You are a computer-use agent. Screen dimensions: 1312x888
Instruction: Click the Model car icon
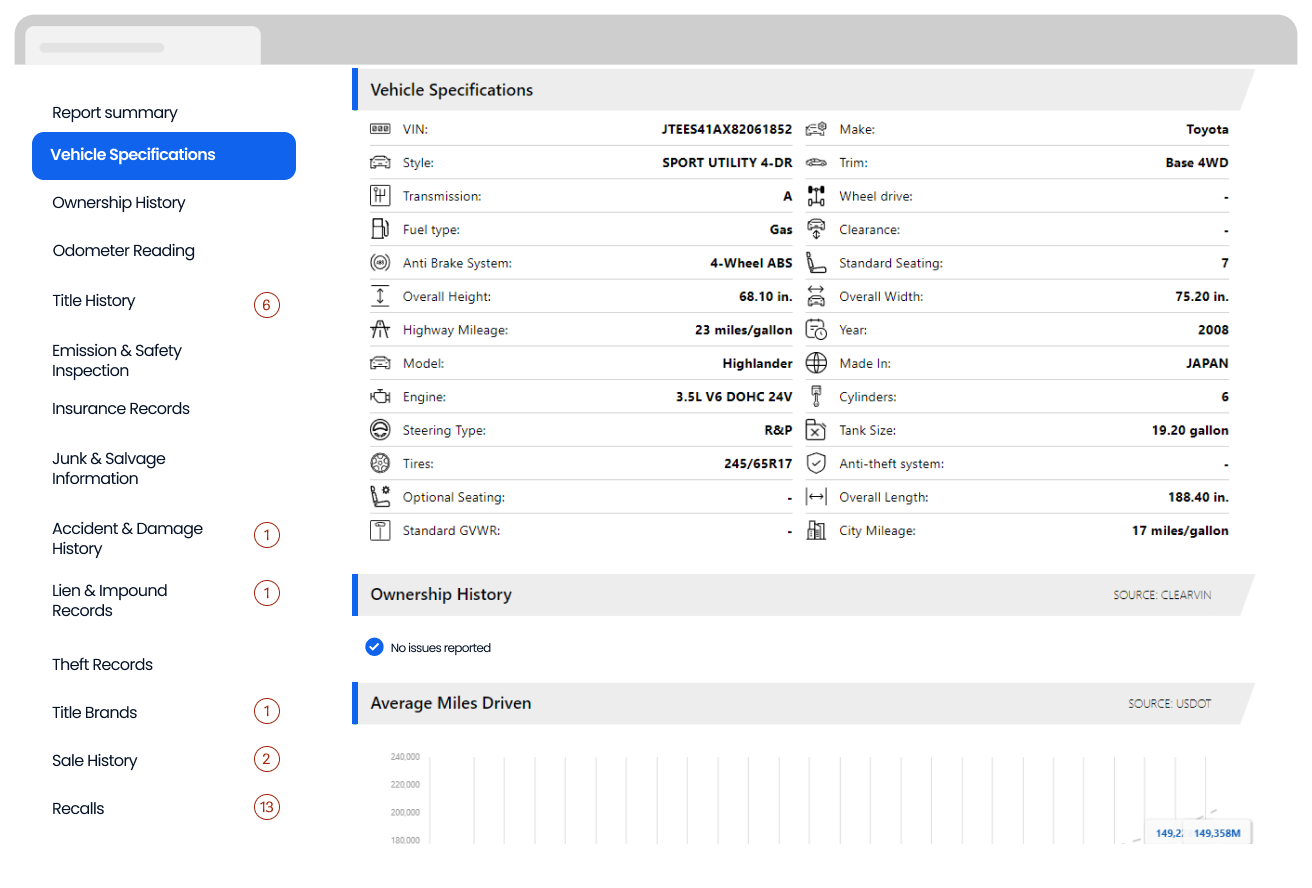click(x=380, y=363)
